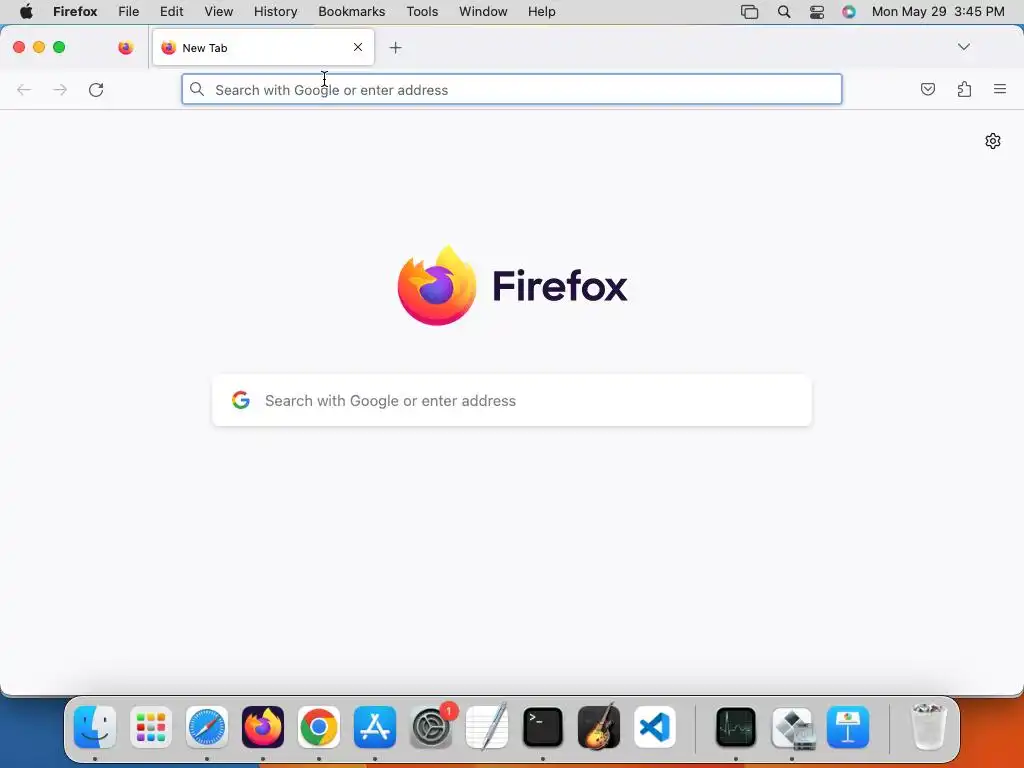This screenshot has height=768, width=1024.
Task: Focus the page center Google search box
Action: tap(512, 400)
